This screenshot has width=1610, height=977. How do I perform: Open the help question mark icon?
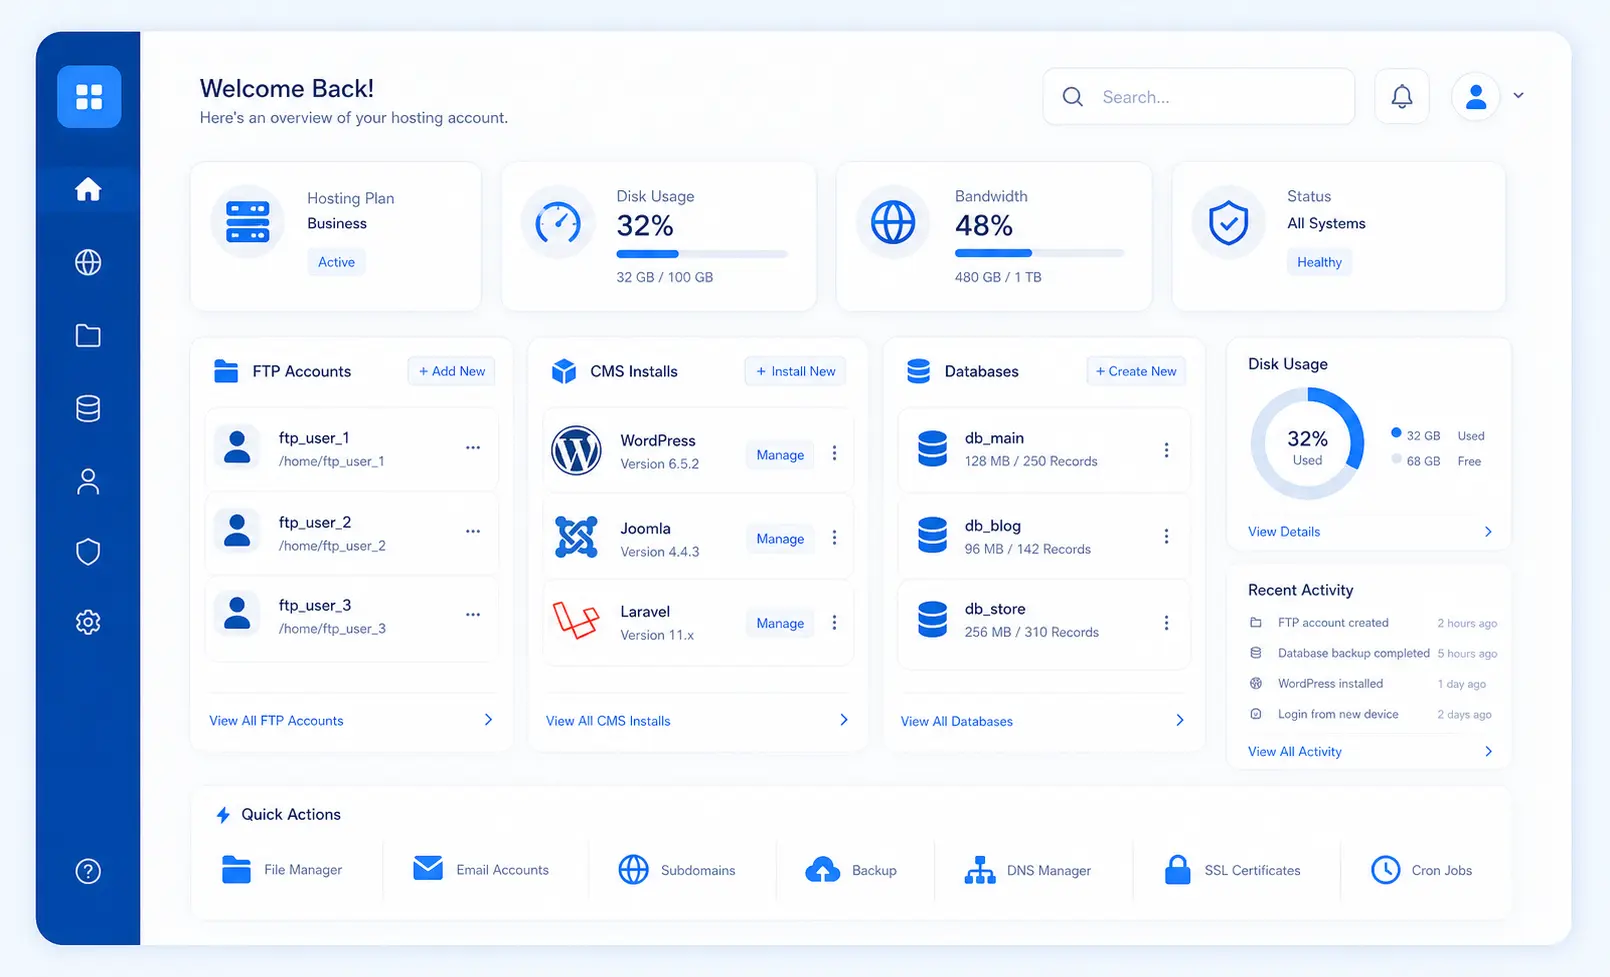[88, 871]
